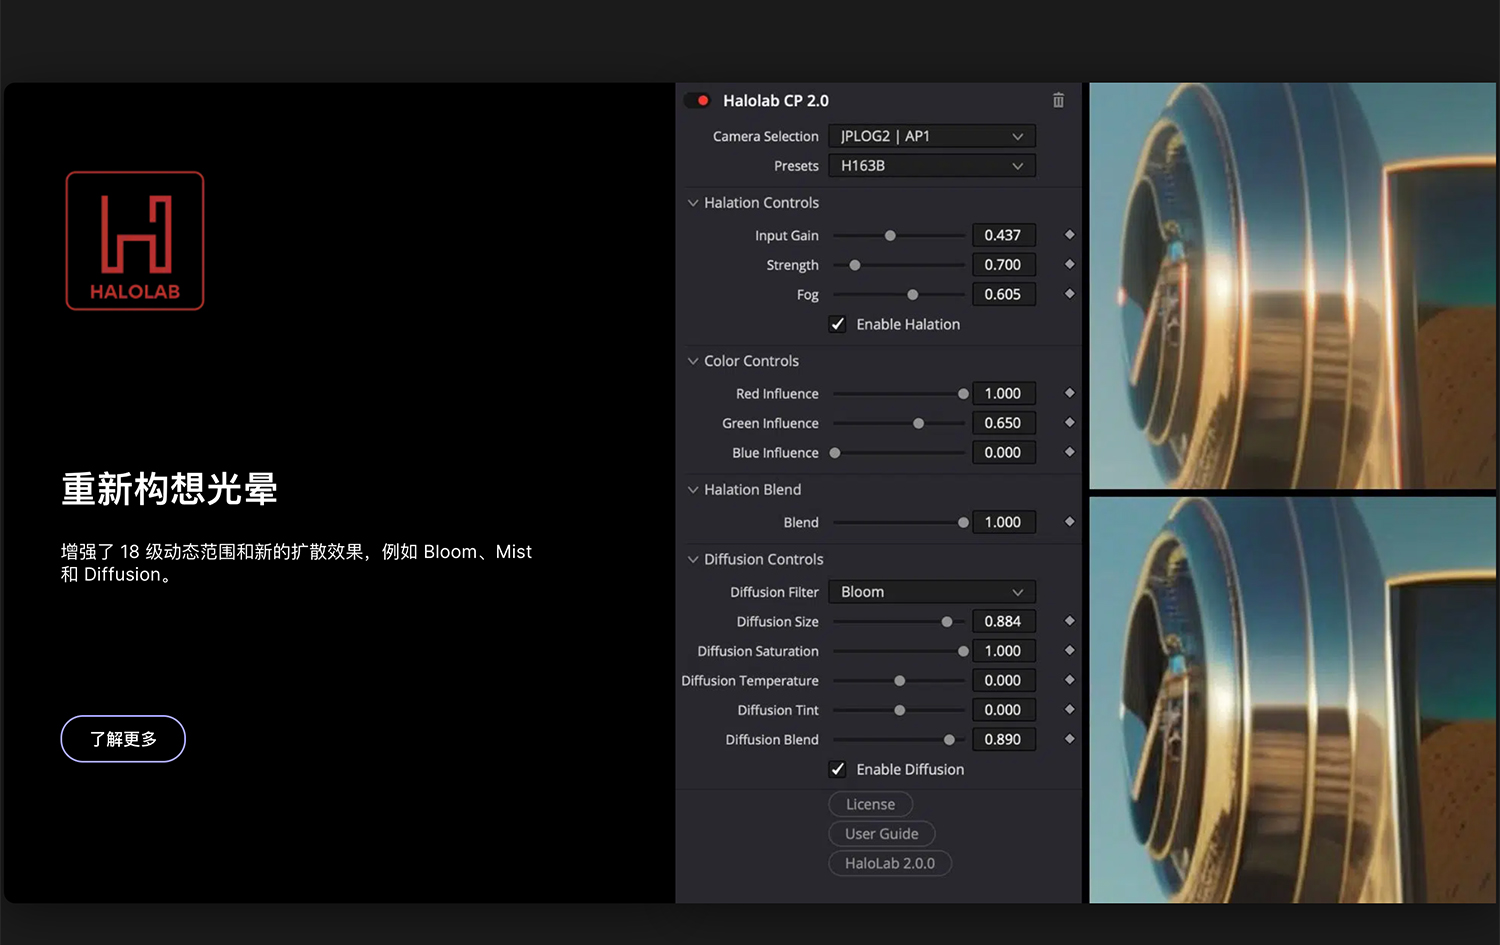Set keyframe on Green Influence
This screenshot has height=945, width=1500.
point(1069,422)
